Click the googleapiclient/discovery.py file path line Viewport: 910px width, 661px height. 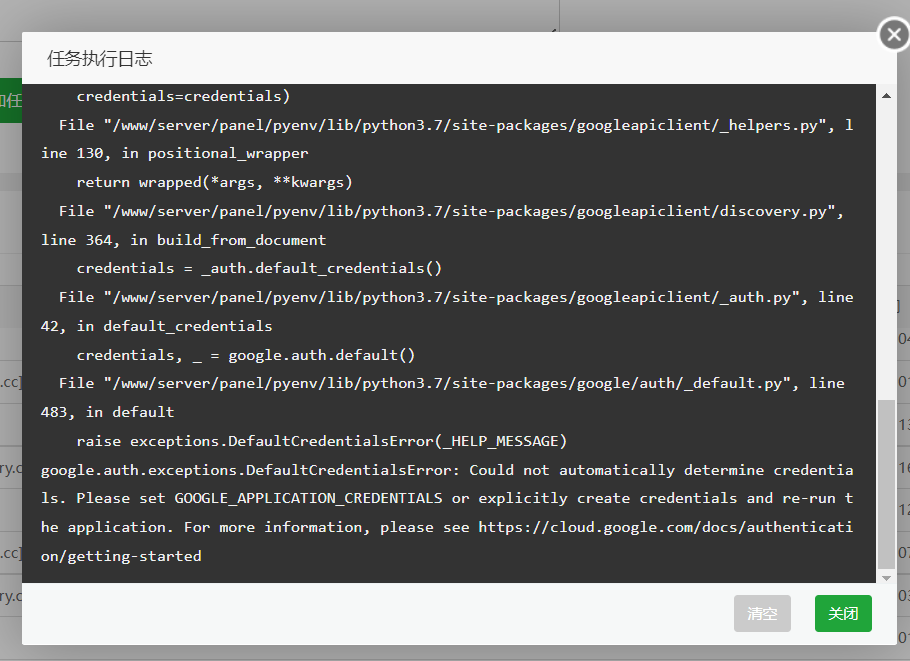451,211
